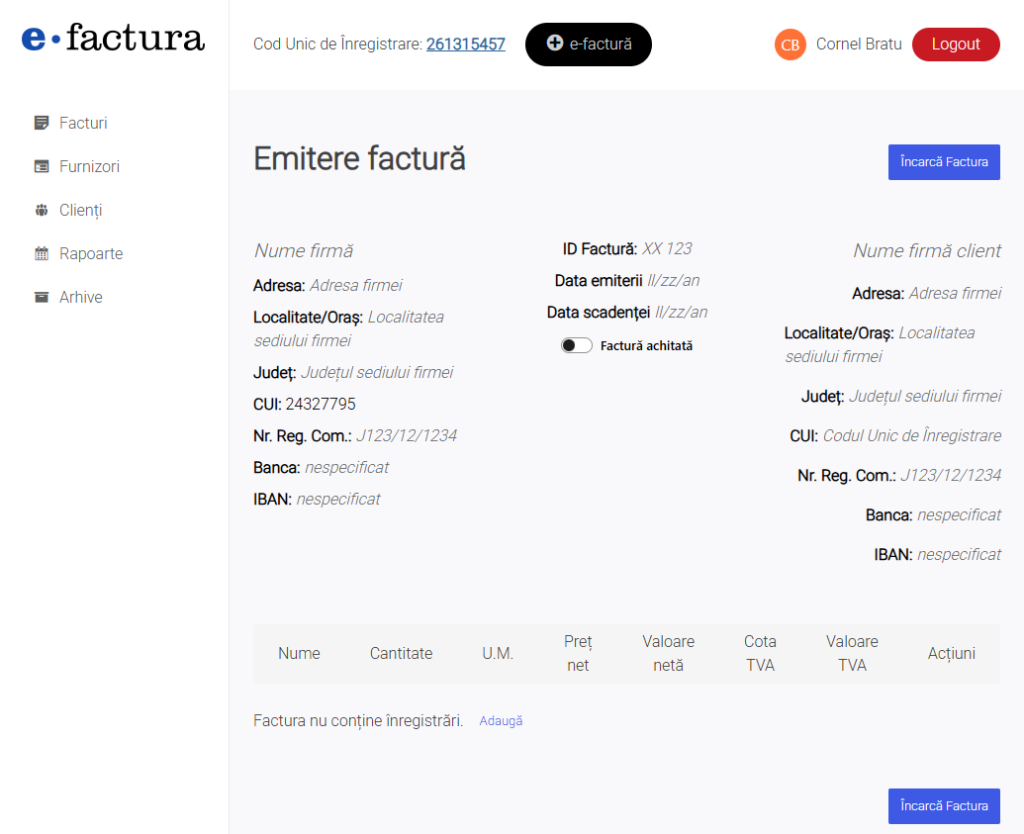Click the Facturi sidebar icon
Screen dimensions: 1024x834
(x=42, y=123)
